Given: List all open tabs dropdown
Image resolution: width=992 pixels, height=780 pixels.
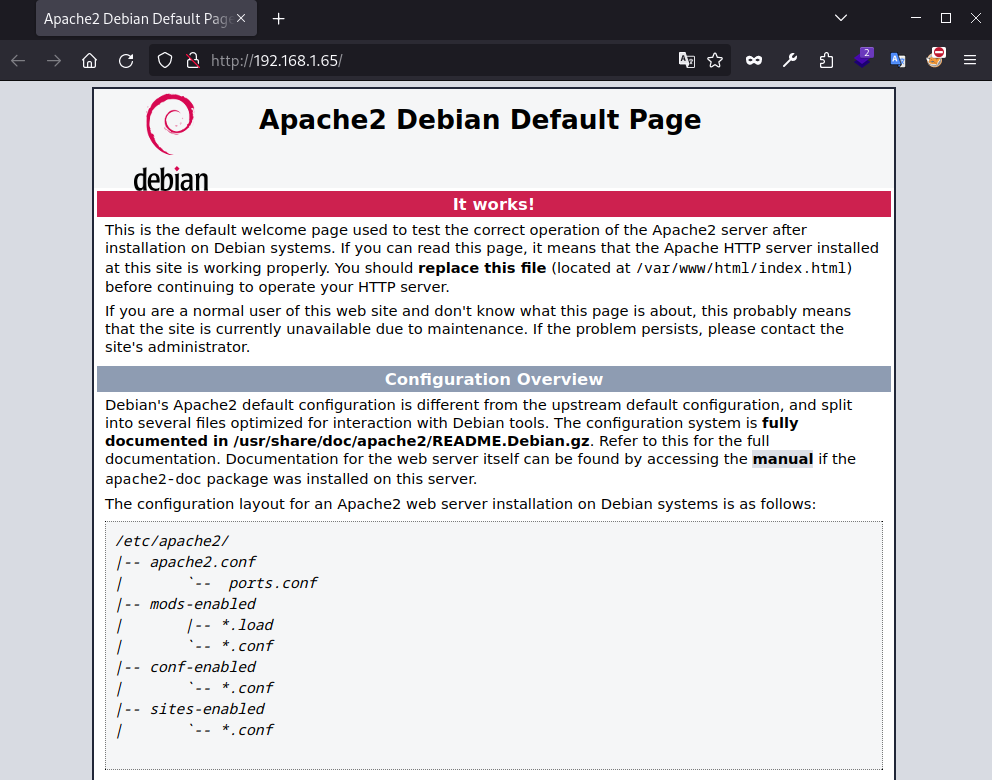Looking at the screenshot, I should pyautogui.click(x=841, y=18).
